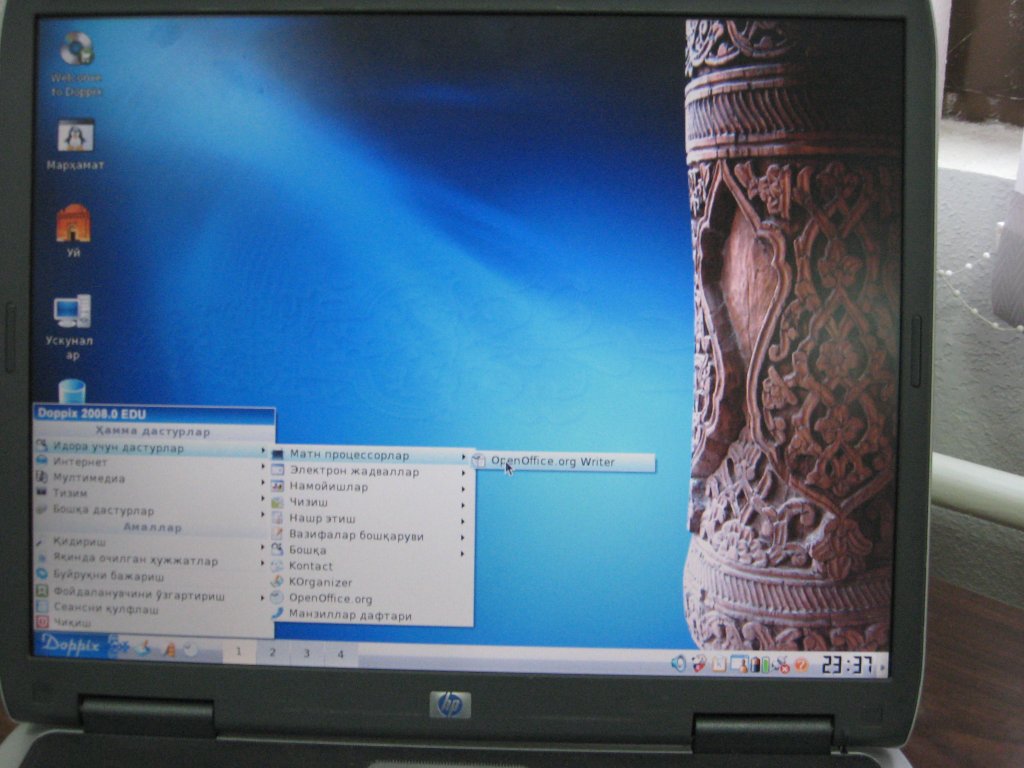Open the Уй home folder icon
Viewport: 1024px width, 768px height.
click(x=73, y=231)
